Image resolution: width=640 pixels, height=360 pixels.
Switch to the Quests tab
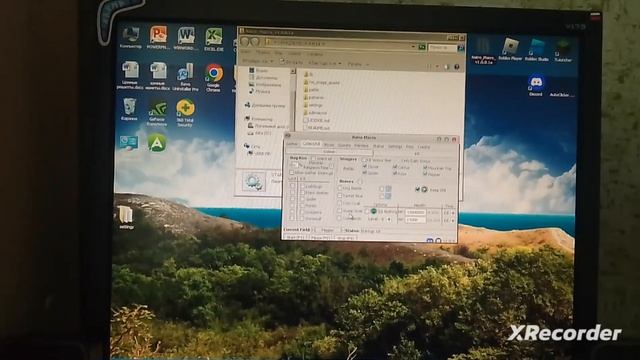pos(344,146)
